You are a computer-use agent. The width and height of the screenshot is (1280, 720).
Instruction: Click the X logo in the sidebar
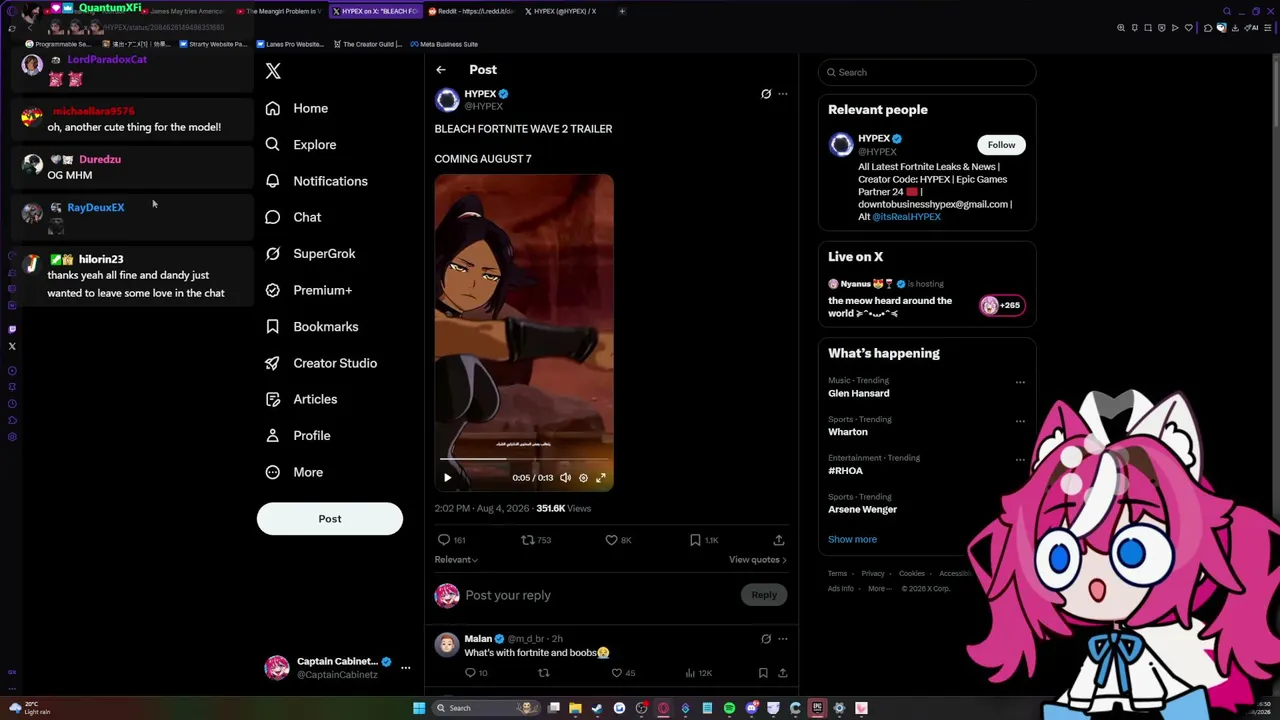pos(273,71)
